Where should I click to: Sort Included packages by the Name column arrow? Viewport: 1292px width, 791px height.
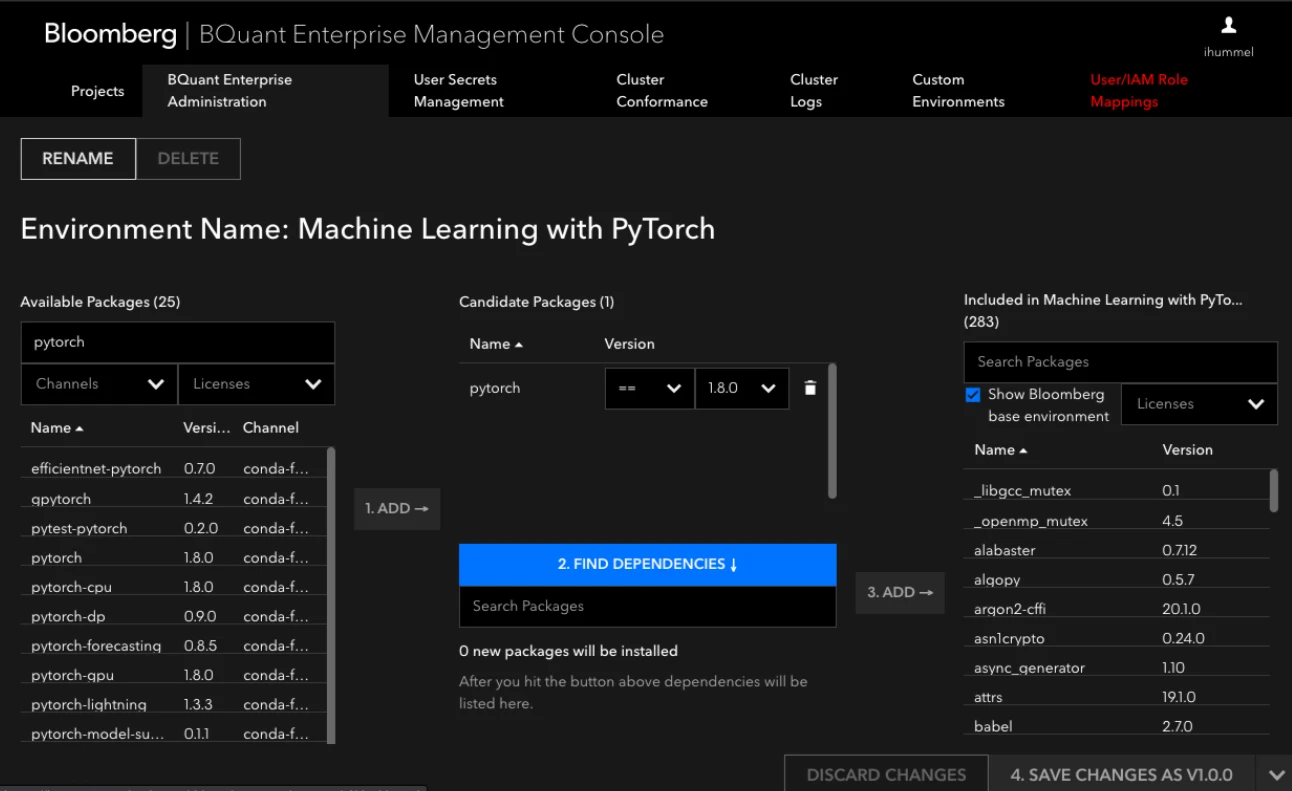pyautogui.click(x=1024, y=449)
